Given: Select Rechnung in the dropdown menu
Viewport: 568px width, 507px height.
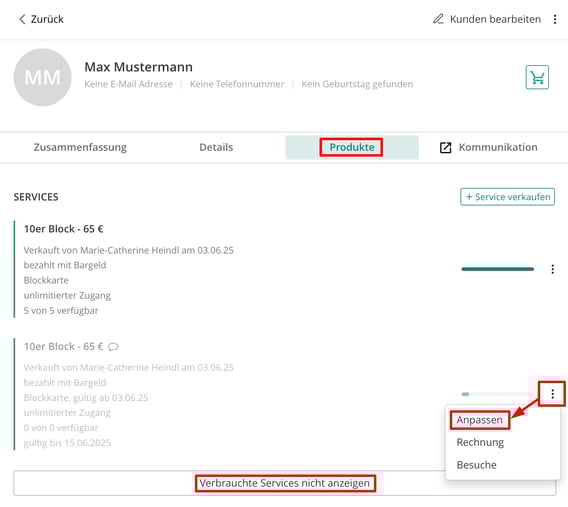Looking at the screenshot, I should tap(480, 443).
